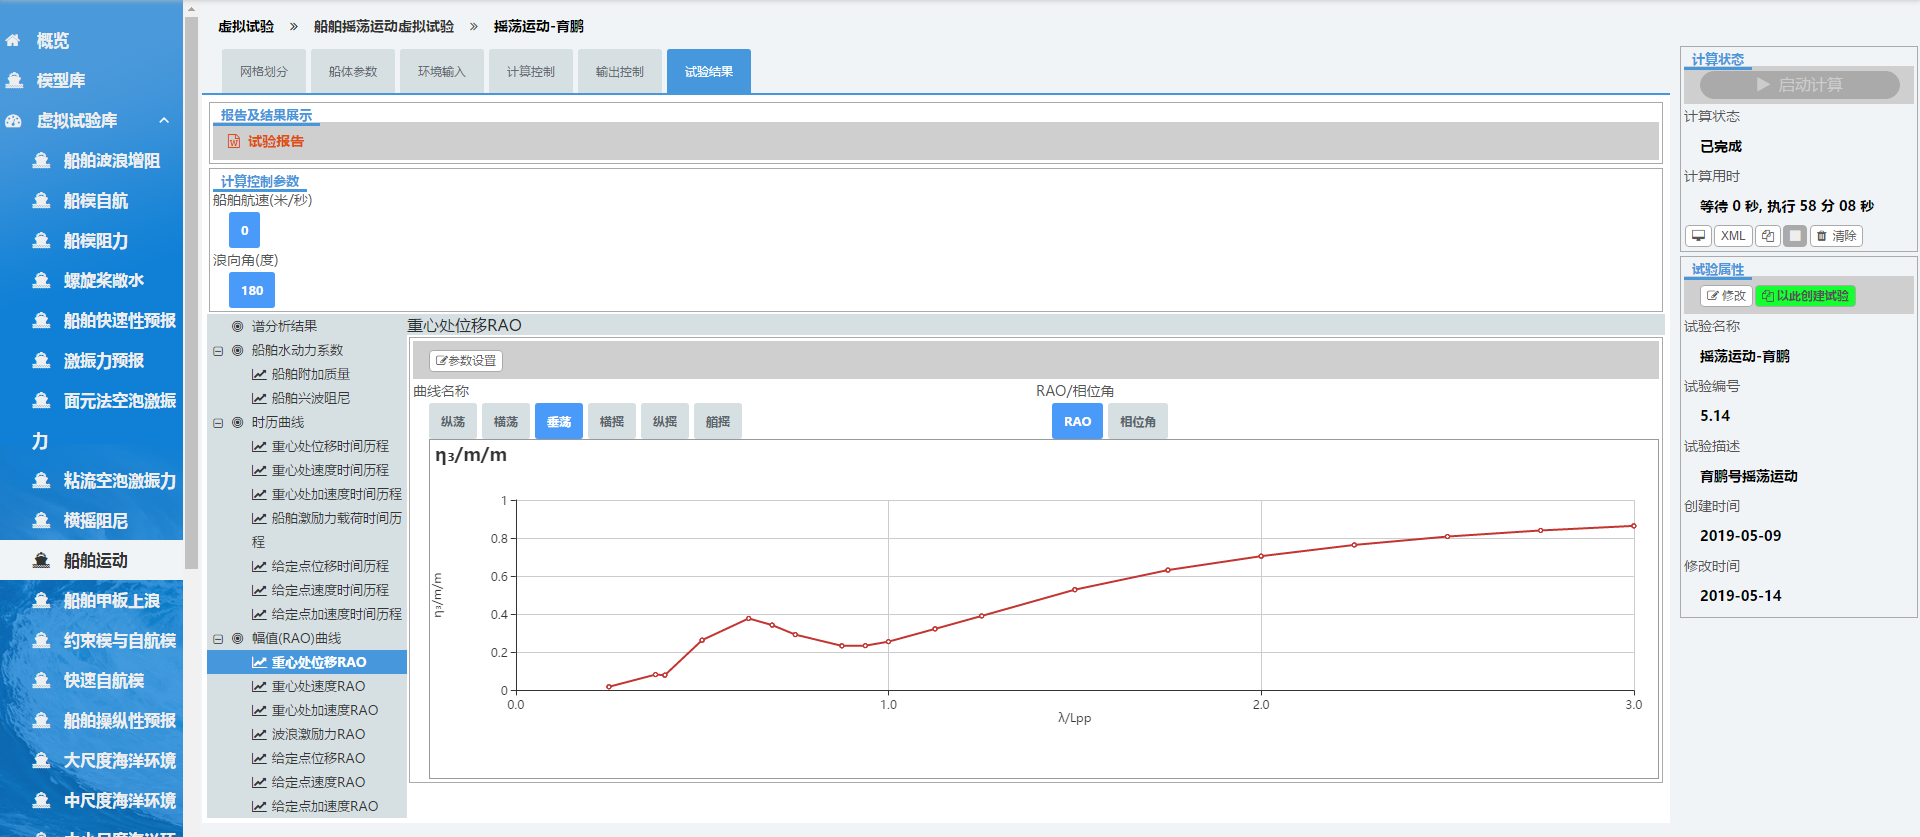Select 重心处速度RAO in the tree
This screenshot has width=1920, height=837.
[318, 686]
